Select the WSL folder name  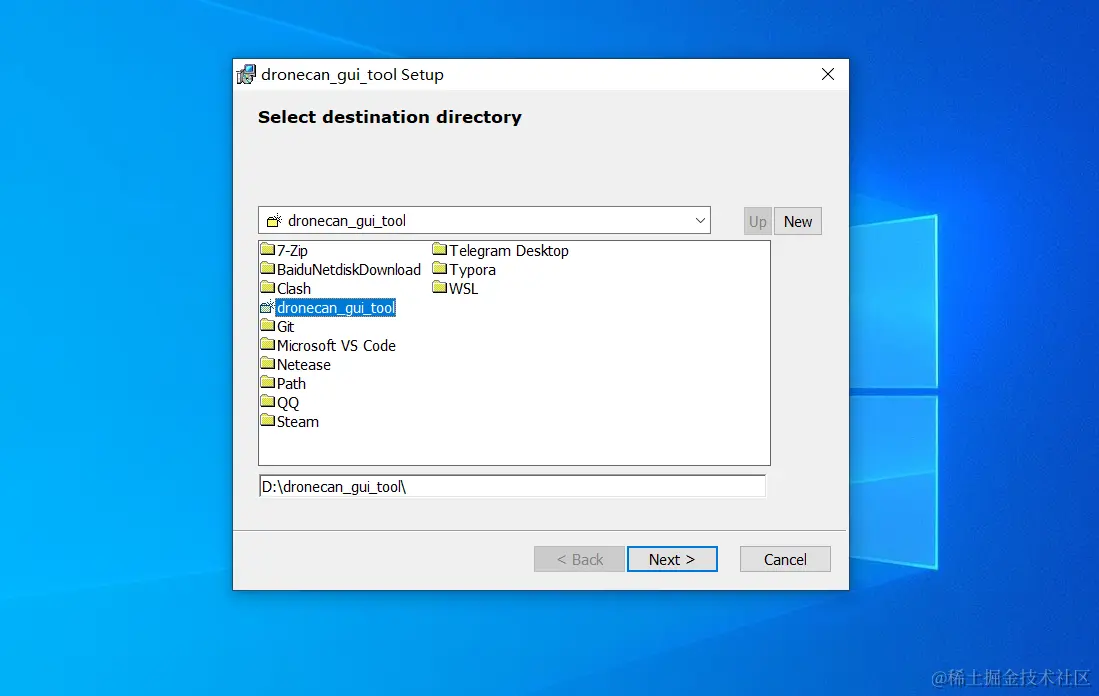point(463,288)
